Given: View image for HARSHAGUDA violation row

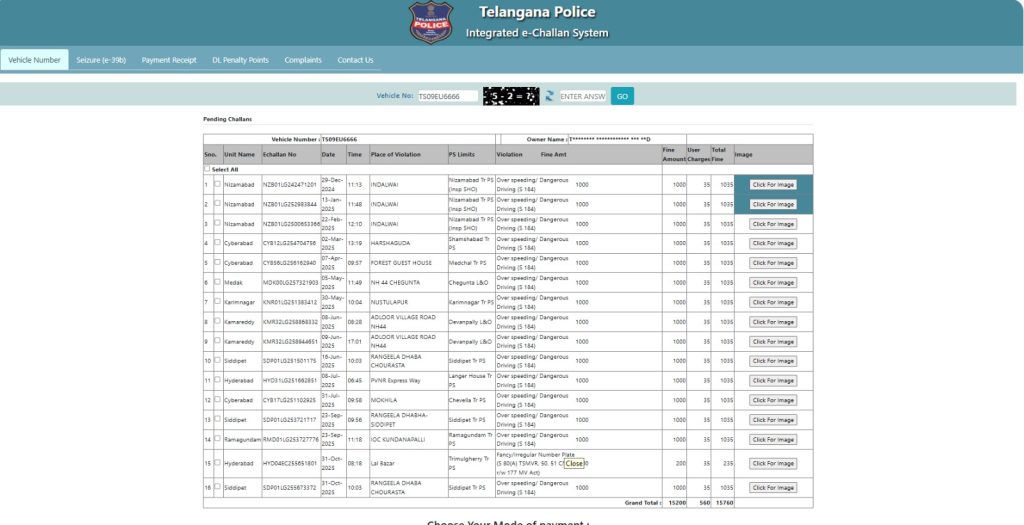Looking at the screenshot, I should coord(773,243).
